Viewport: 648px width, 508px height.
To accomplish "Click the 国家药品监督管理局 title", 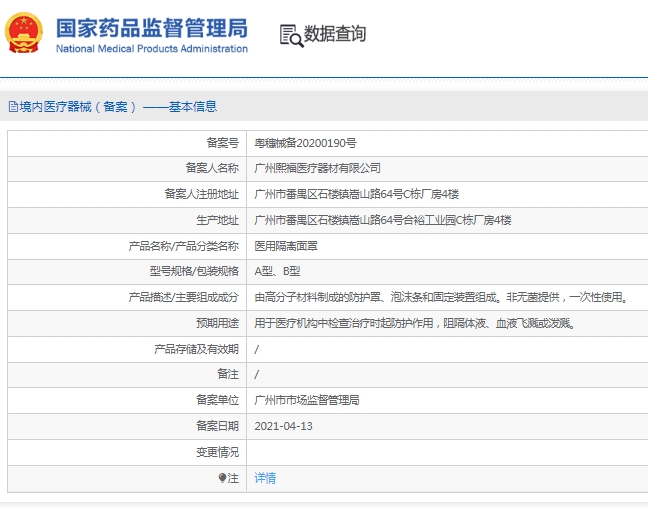I will pos(152,28).
